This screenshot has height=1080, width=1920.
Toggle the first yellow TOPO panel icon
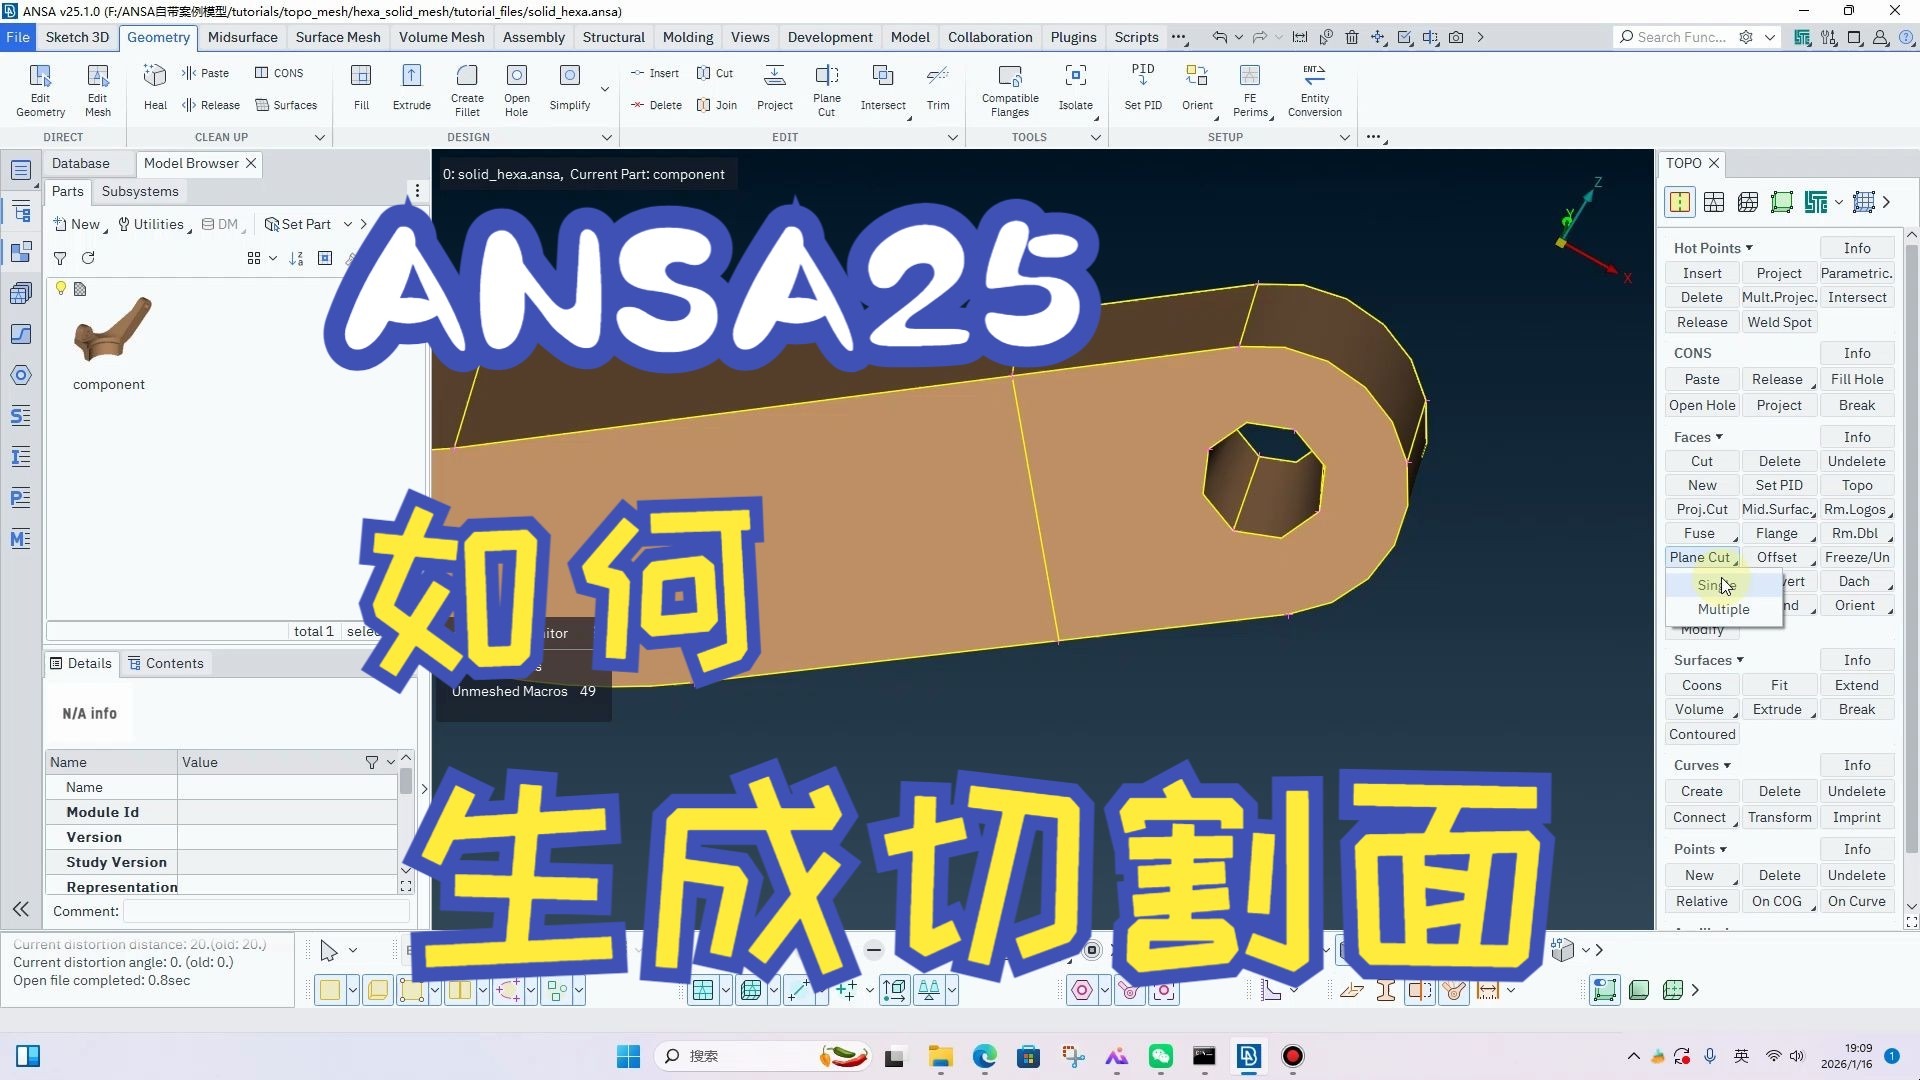(x=1680, y=202)
